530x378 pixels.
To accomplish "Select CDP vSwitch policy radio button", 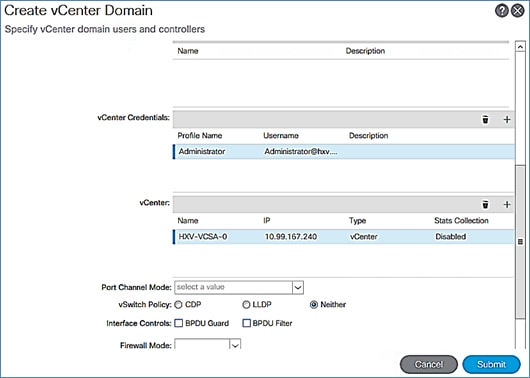I will pos(178,305).
